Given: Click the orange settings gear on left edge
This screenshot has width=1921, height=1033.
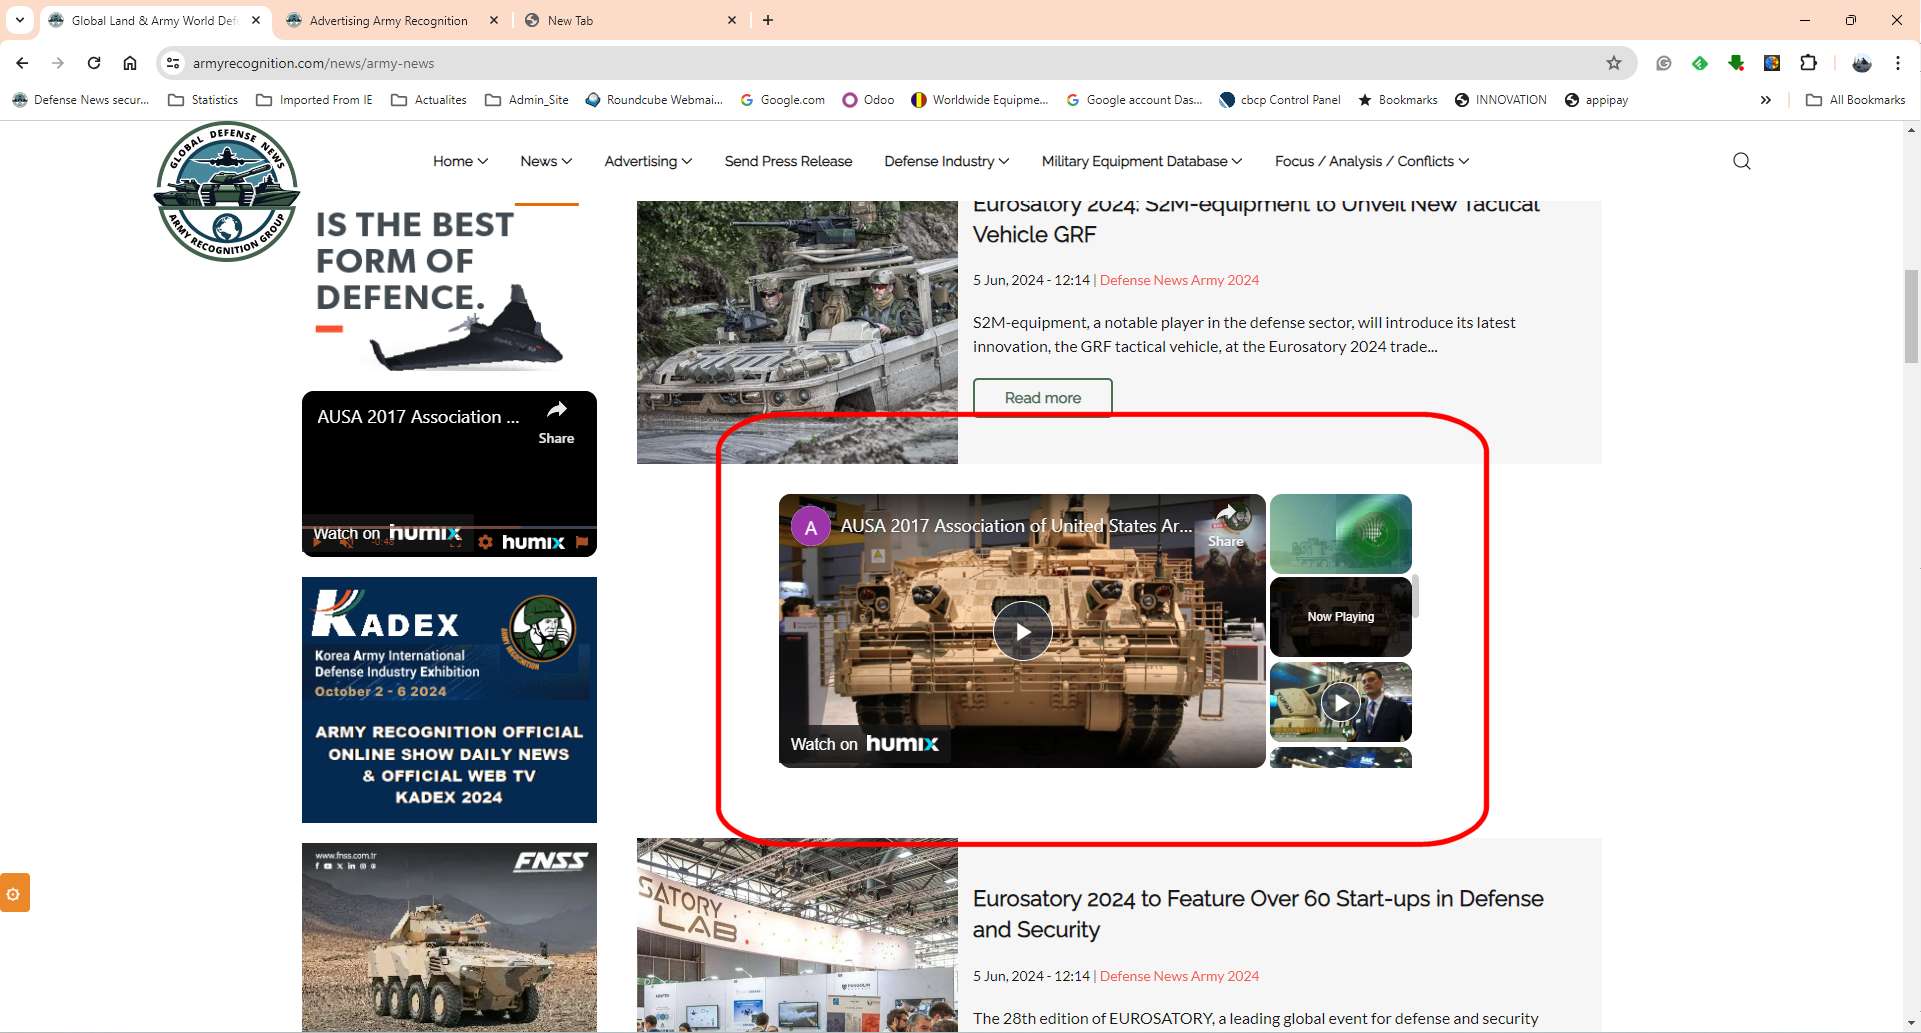Looking at the screenshot, I should 14,893.
